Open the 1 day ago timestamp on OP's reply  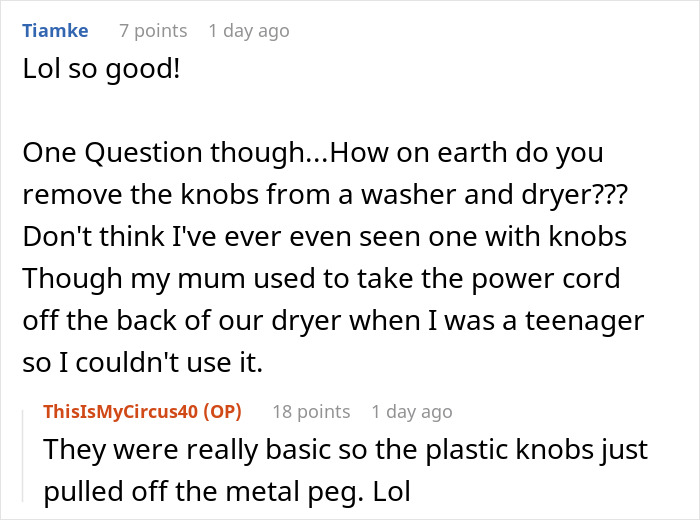click(x=412, y=412)
